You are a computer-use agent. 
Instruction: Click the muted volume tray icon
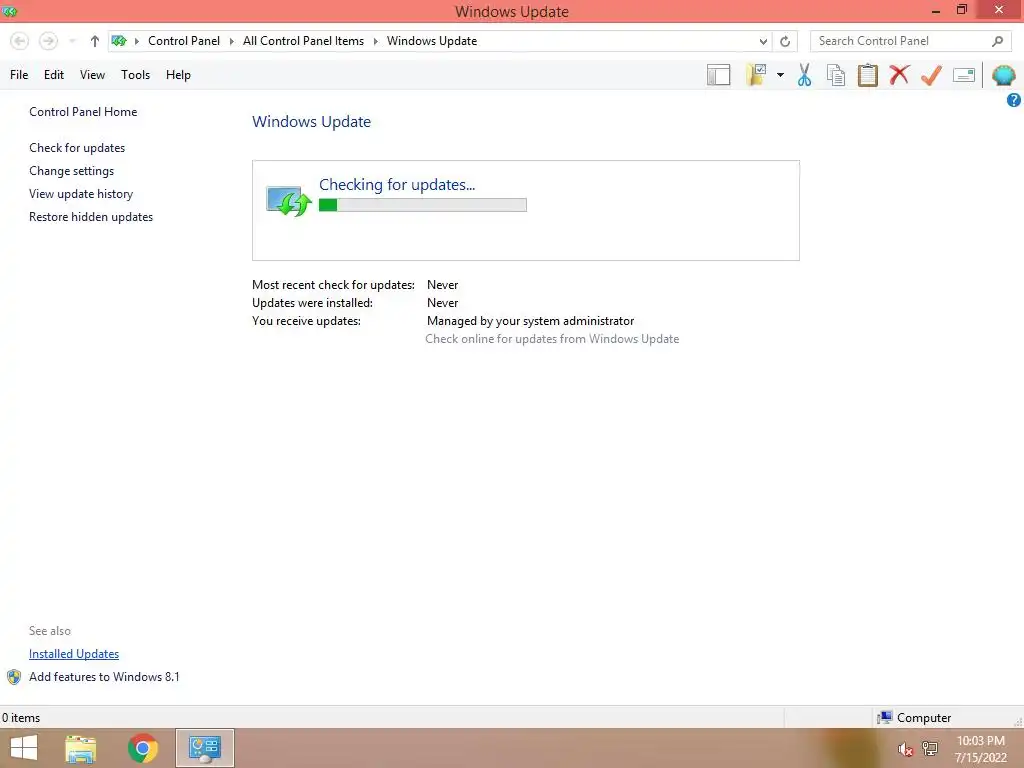coord(905,750)
